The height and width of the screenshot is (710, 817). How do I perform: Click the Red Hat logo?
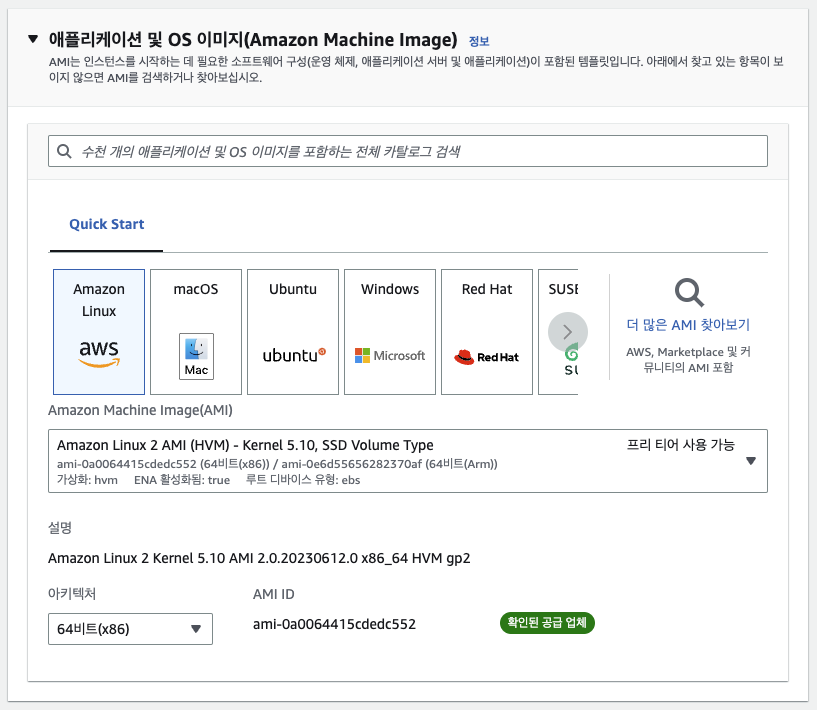pos(487,357)
